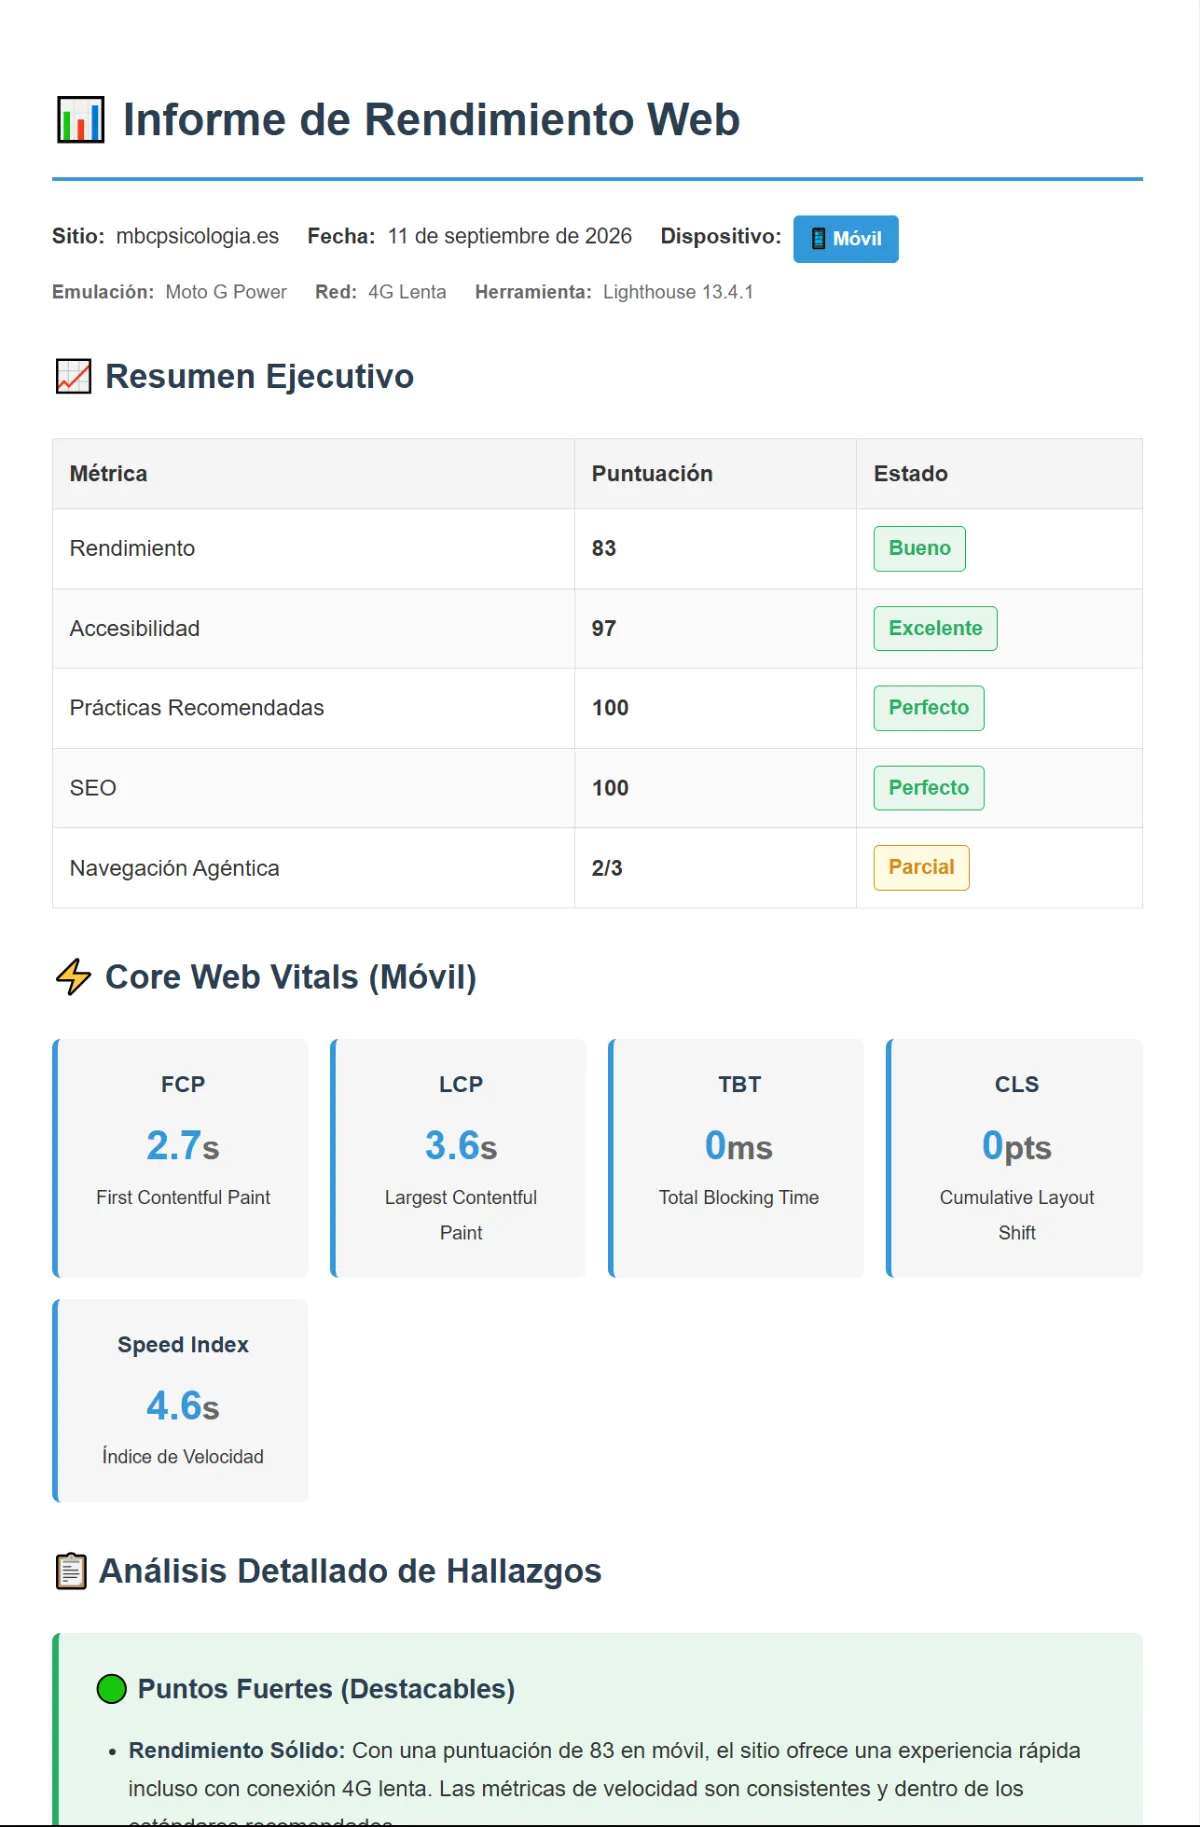The width and height of the screenshot is (1200, 1827).
Task: Click the date '11 de septiembre de 2026'
Action: click(x=510, y=236)
